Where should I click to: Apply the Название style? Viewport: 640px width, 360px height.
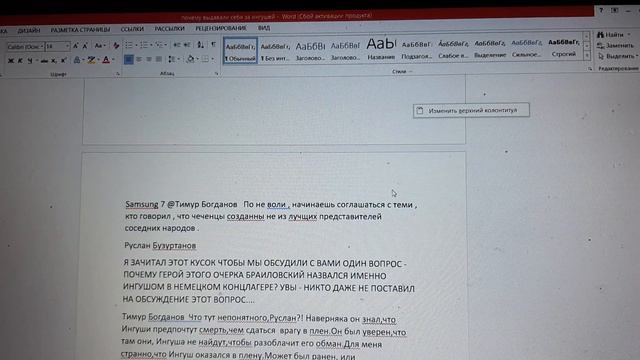click(x=381, y=49)
